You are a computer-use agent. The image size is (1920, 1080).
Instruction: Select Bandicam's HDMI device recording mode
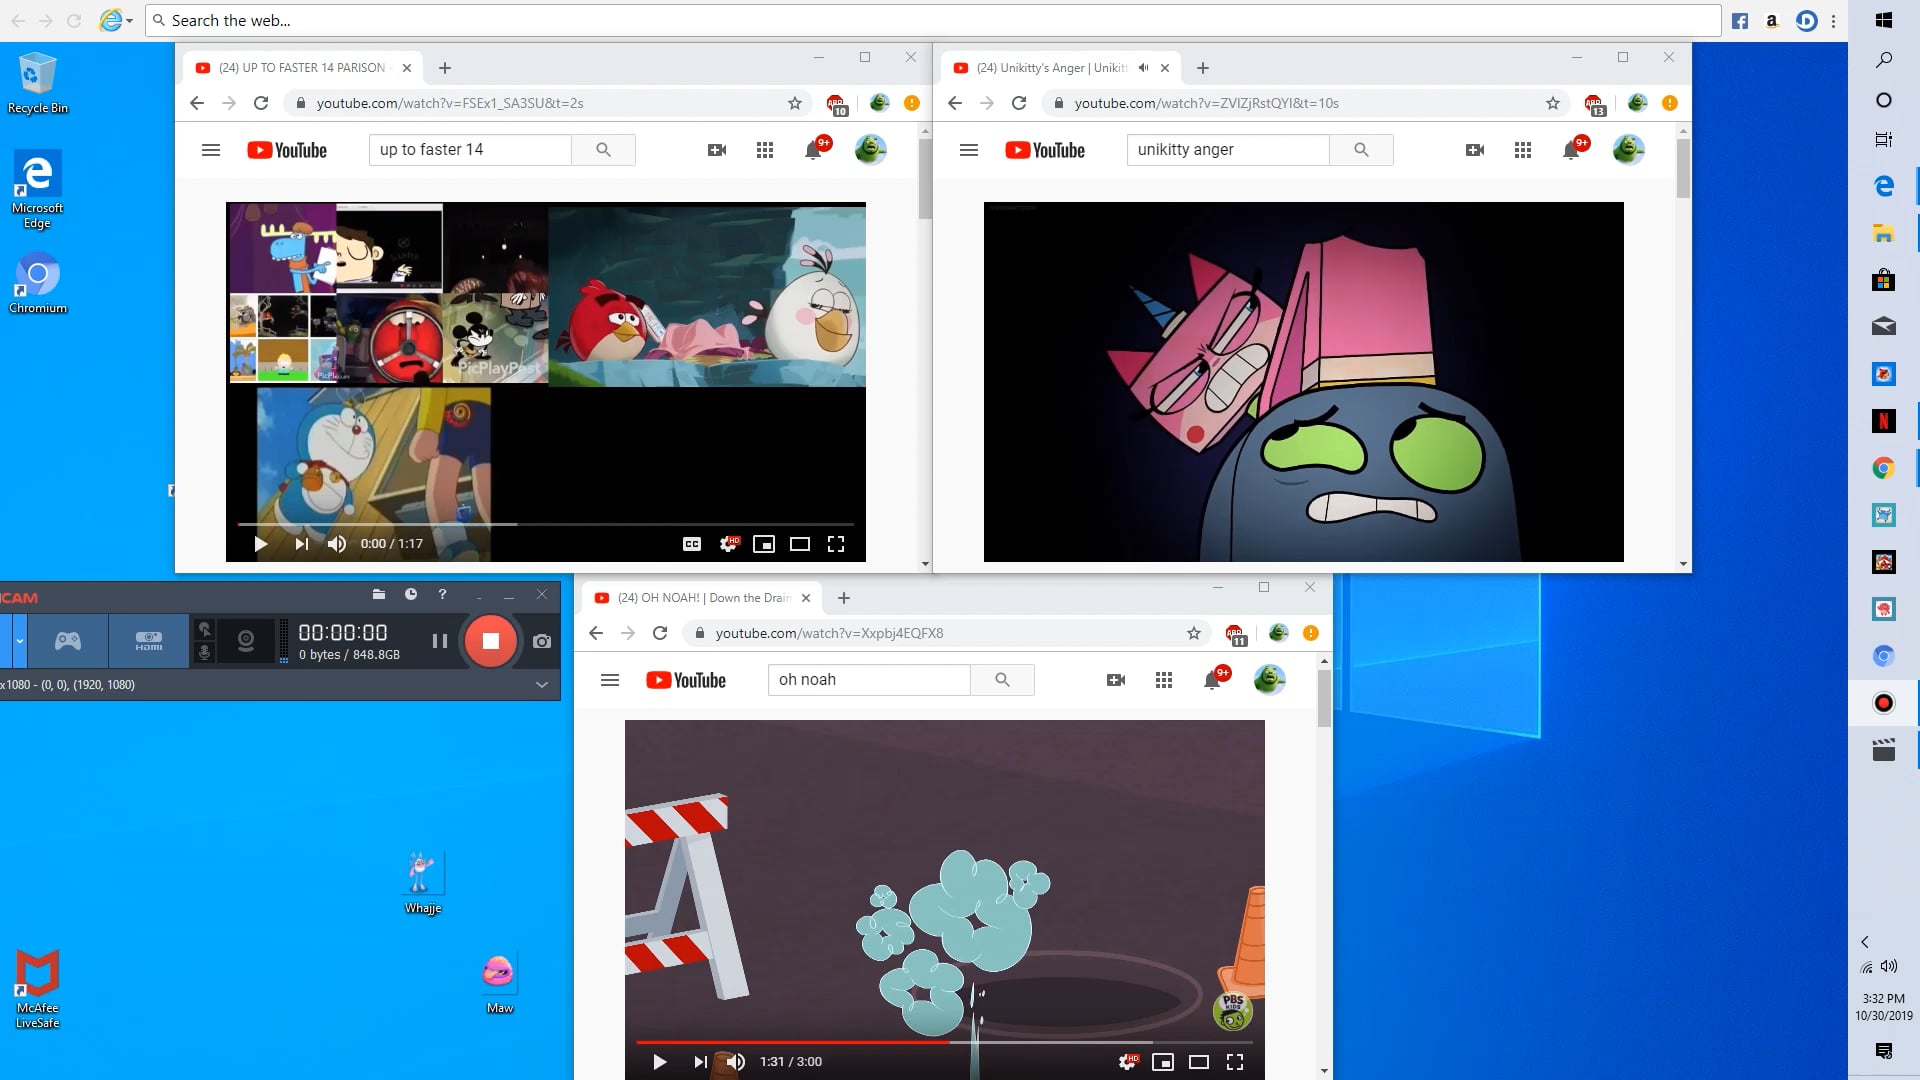point(148,641)
